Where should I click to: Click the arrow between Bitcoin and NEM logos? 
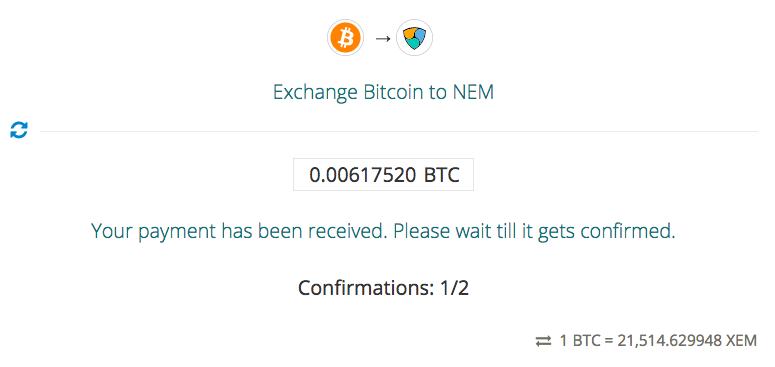point(383,39)
